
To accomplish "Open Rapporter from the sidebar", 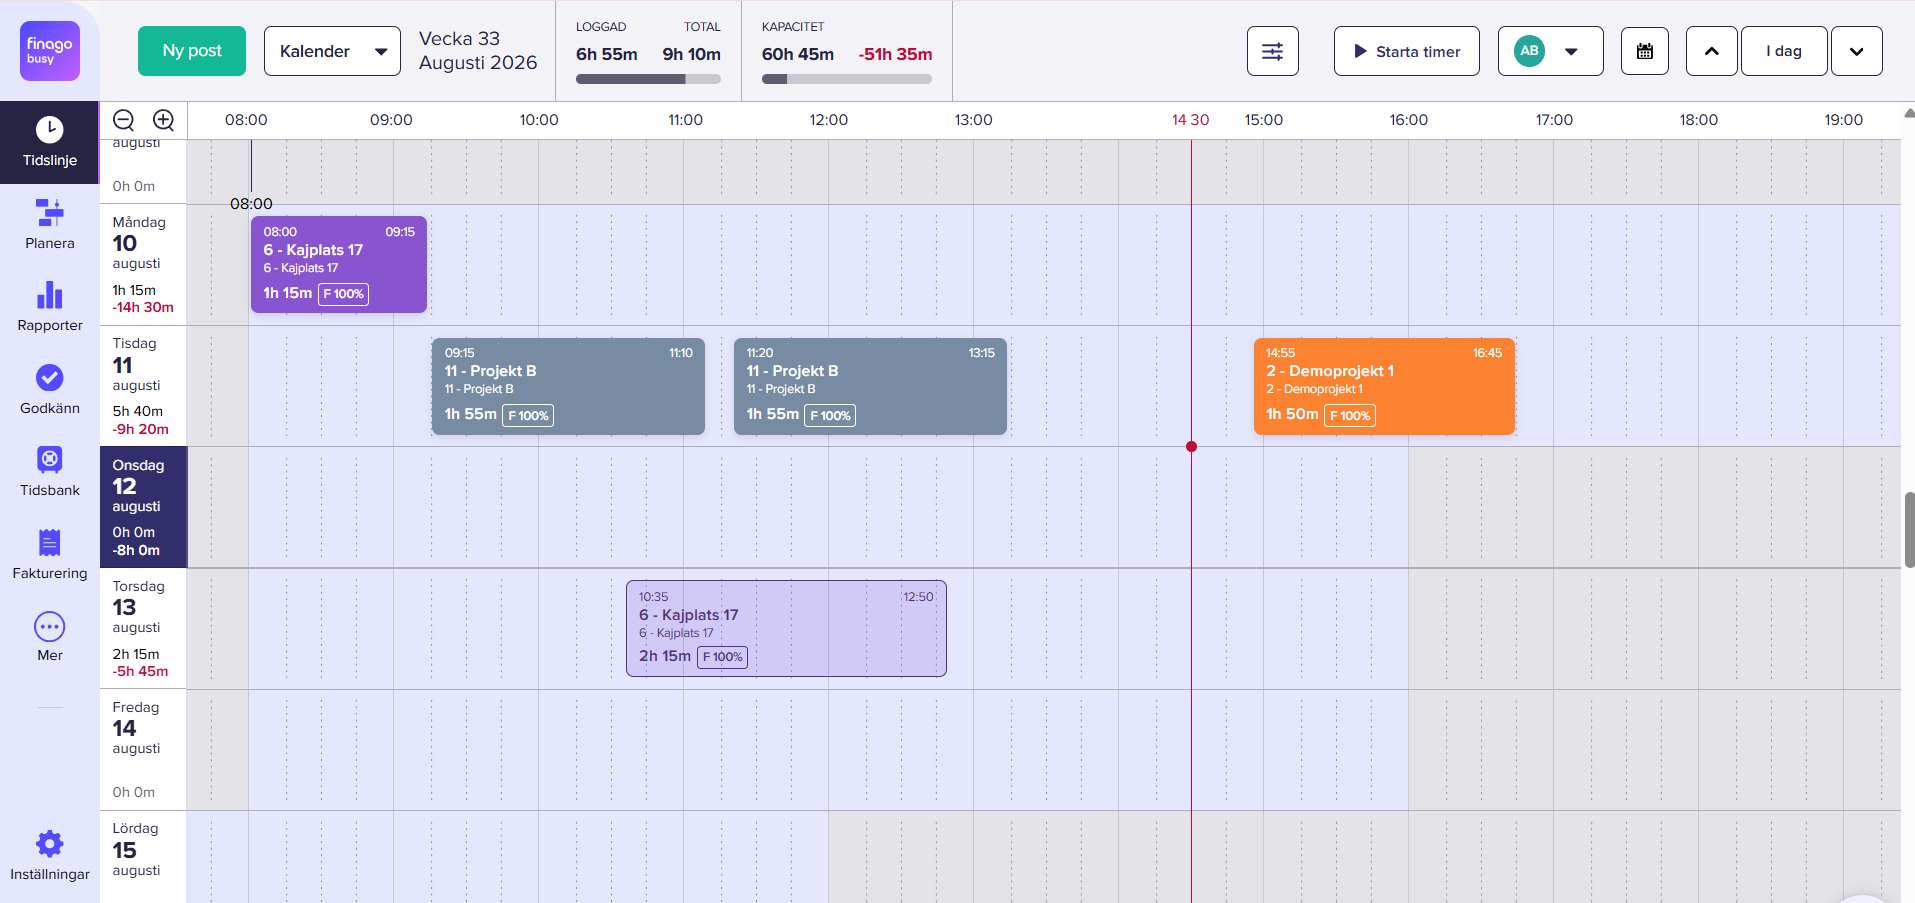I will [x=50, y=306].
